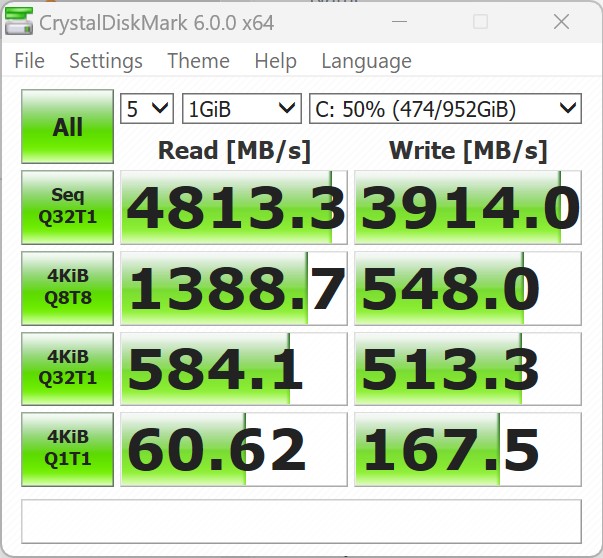Open the drive dropdown showing C: 50%
Image resolution: width=603 pixels, height=558 pixels.
pyautogui.click(x=445, y=109)
